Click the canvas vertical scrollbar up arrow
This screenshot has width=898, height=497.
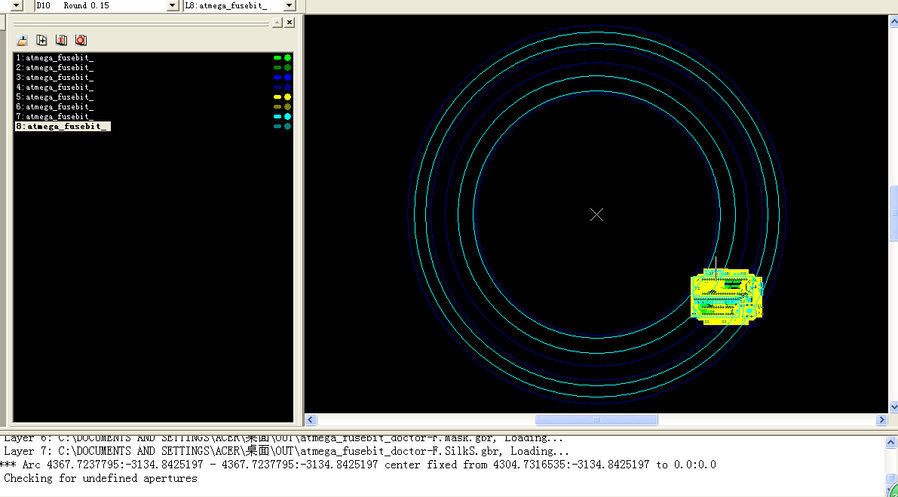pos(893,22)
